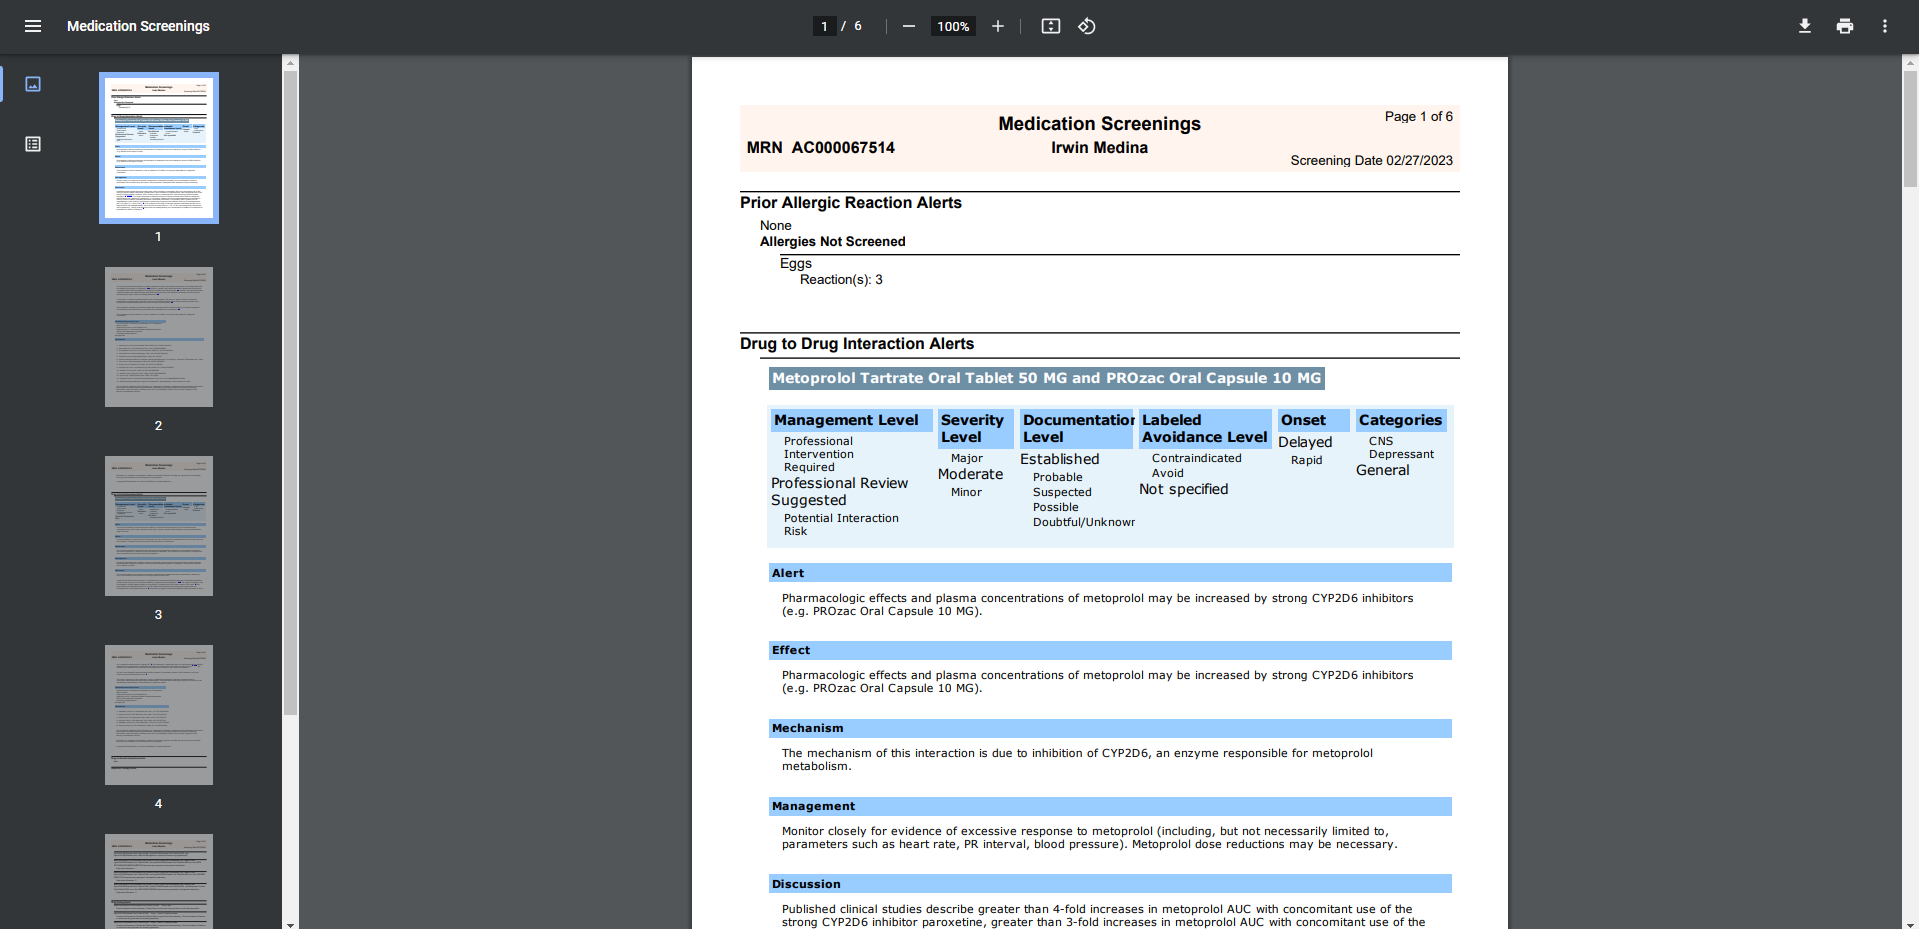The width and height of the screenshot is (1919, 929).
Task: Jump to the page 3 thumbnail
Action: tap(159, 526)
